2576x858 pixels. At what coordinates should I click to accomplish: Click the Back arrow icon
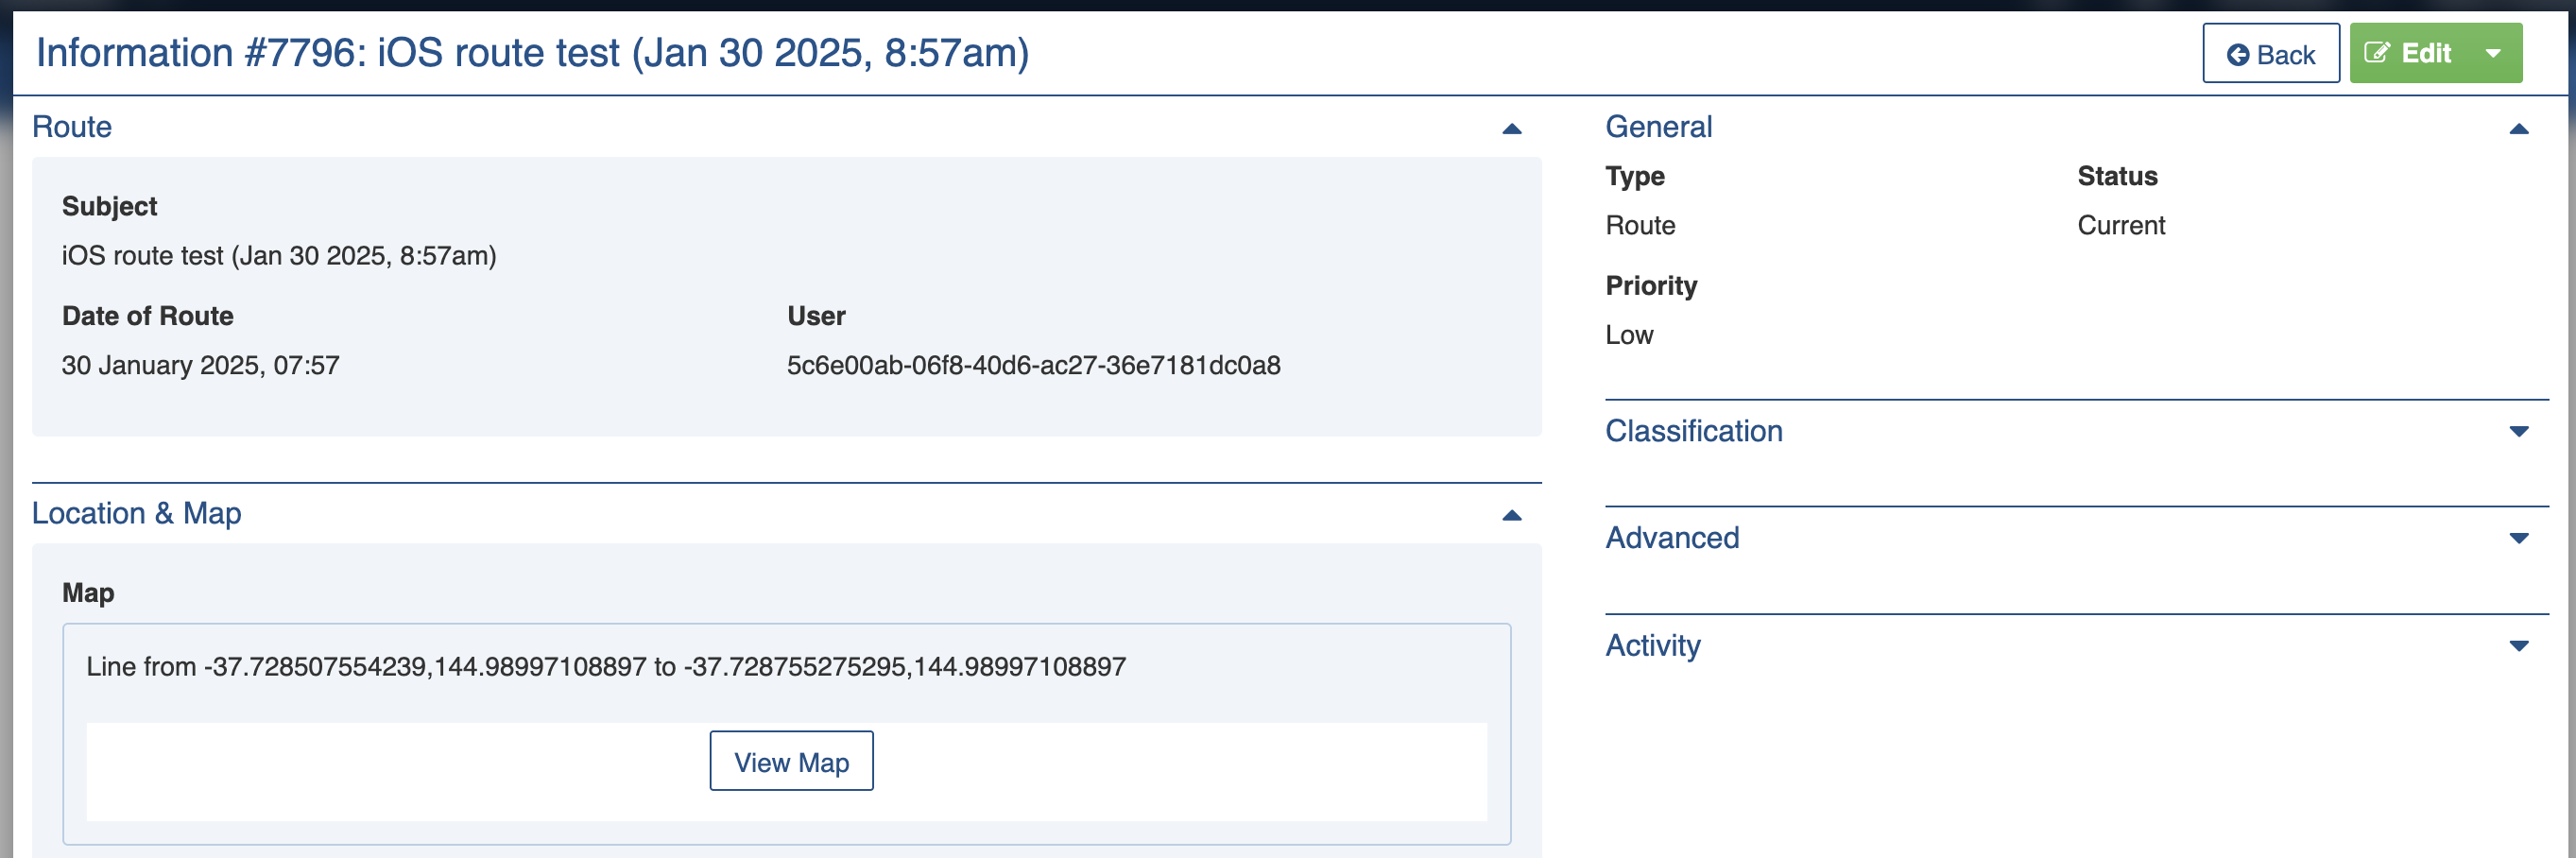tap(2238, 55)
